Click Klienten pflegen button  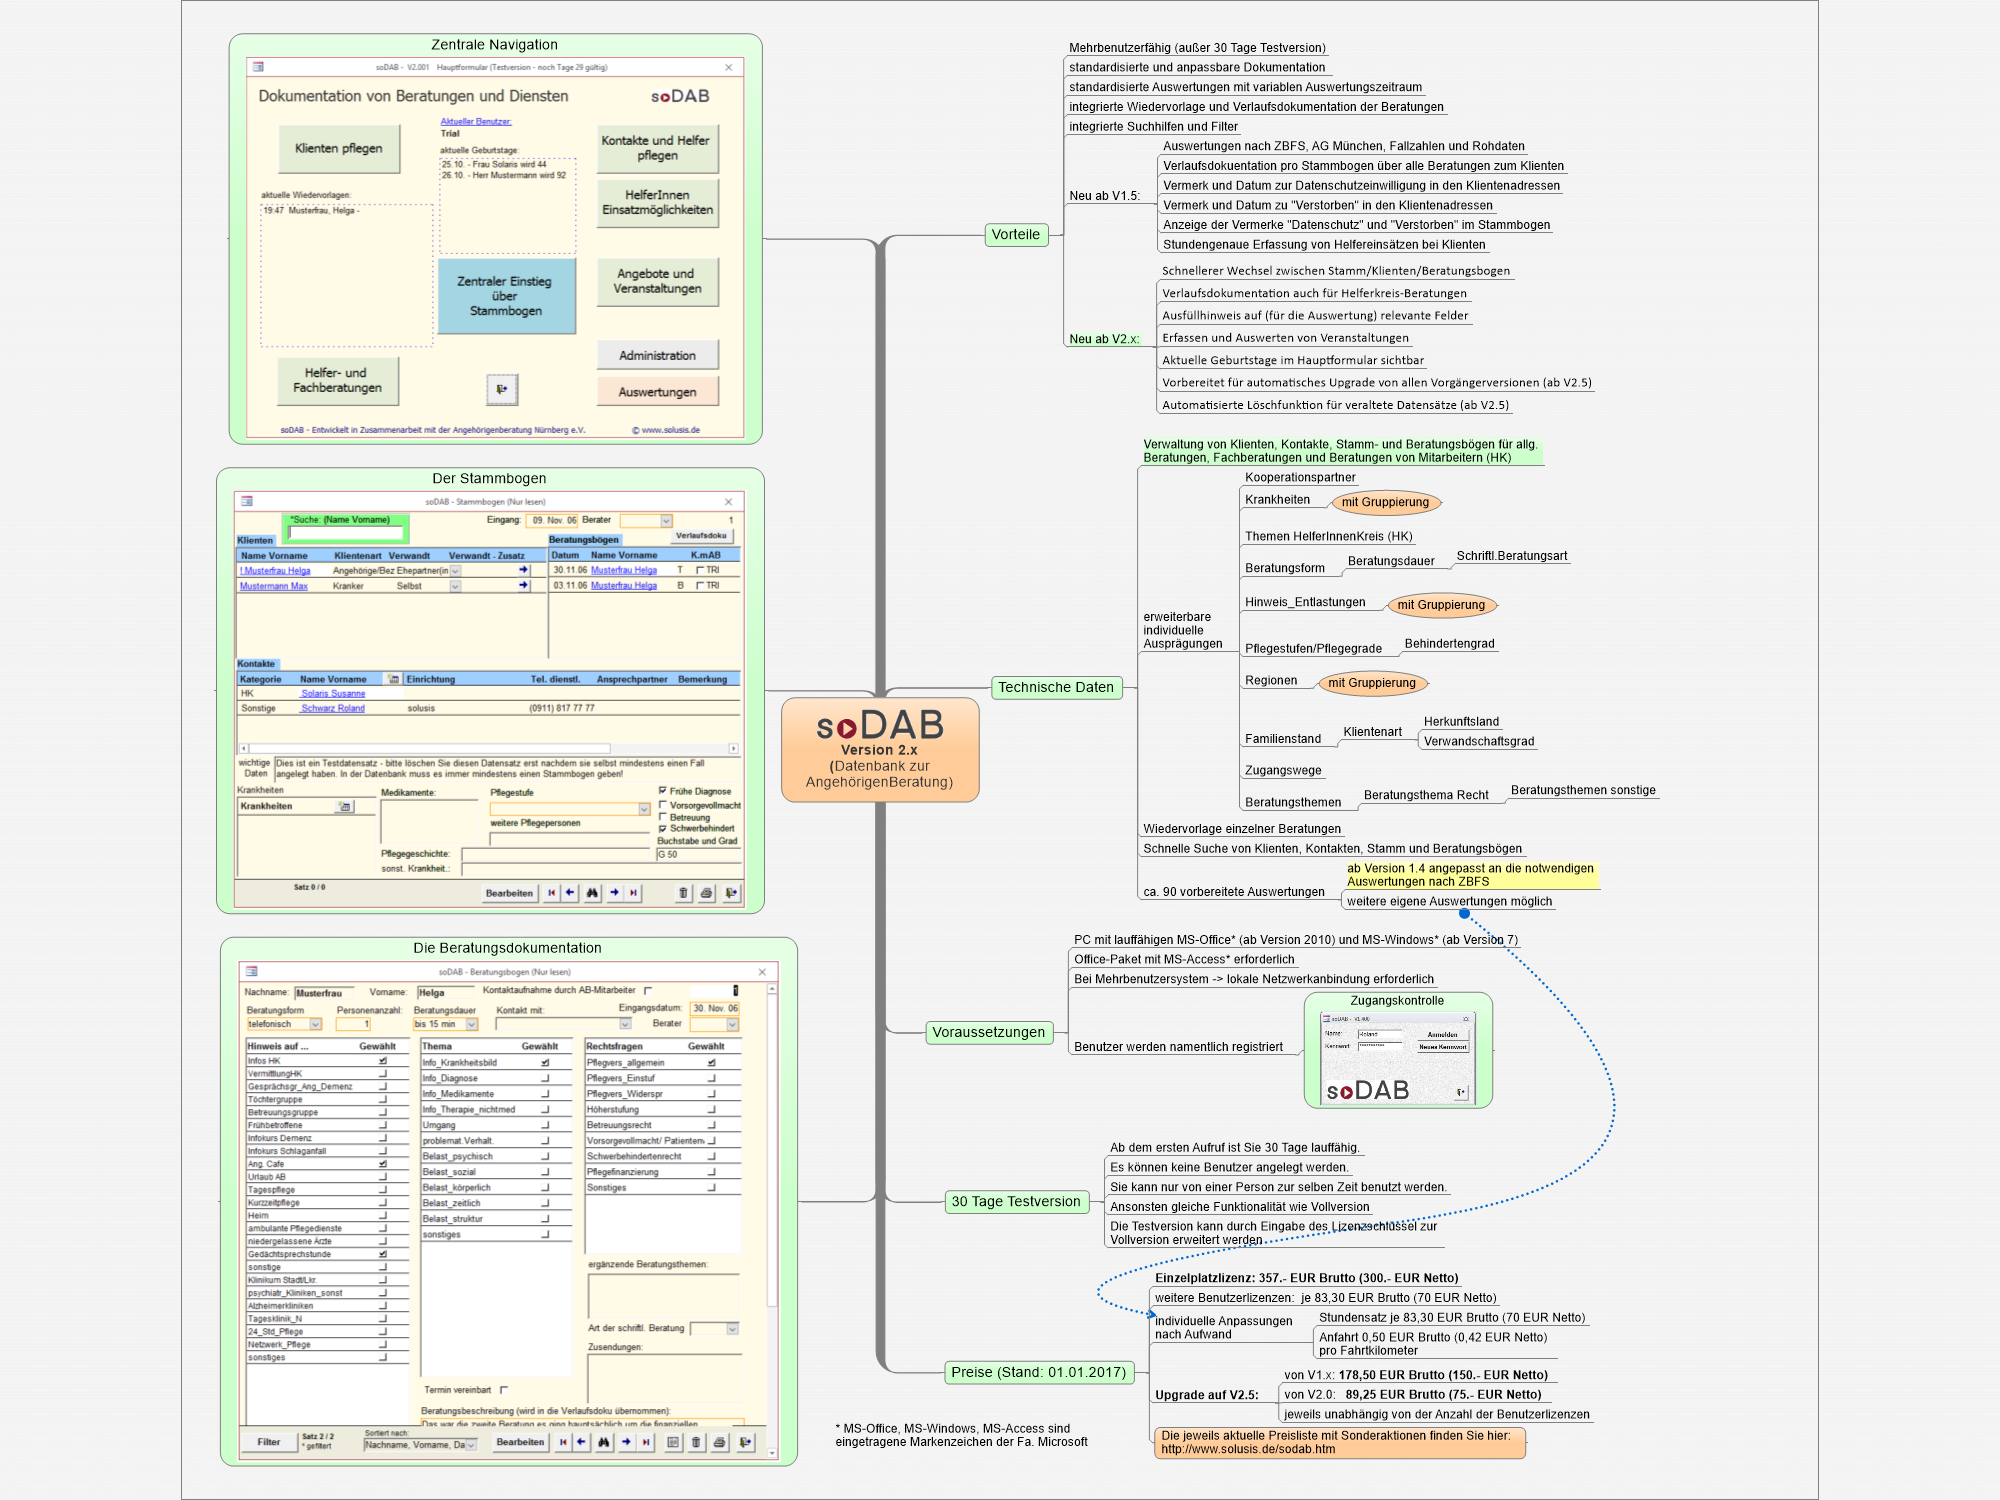click(338, 149)
